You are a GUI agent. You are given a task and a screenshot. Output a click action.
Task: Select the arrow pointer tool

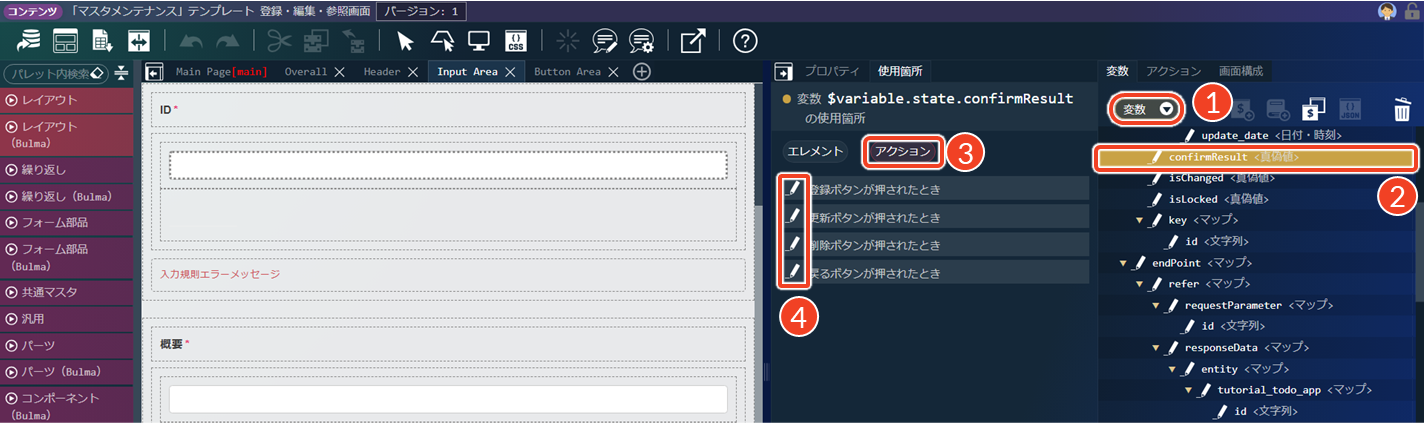405,41
